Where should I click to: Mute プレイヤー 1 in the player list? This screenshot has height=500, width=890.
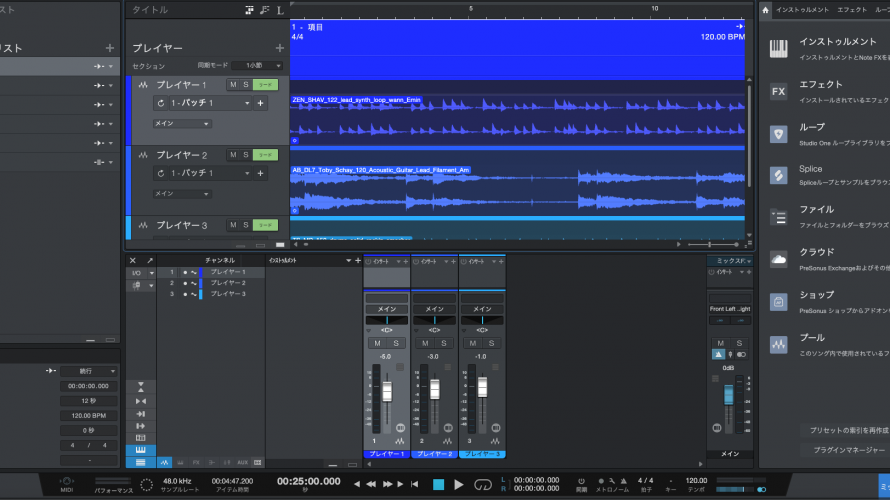(x=233, y=85)
